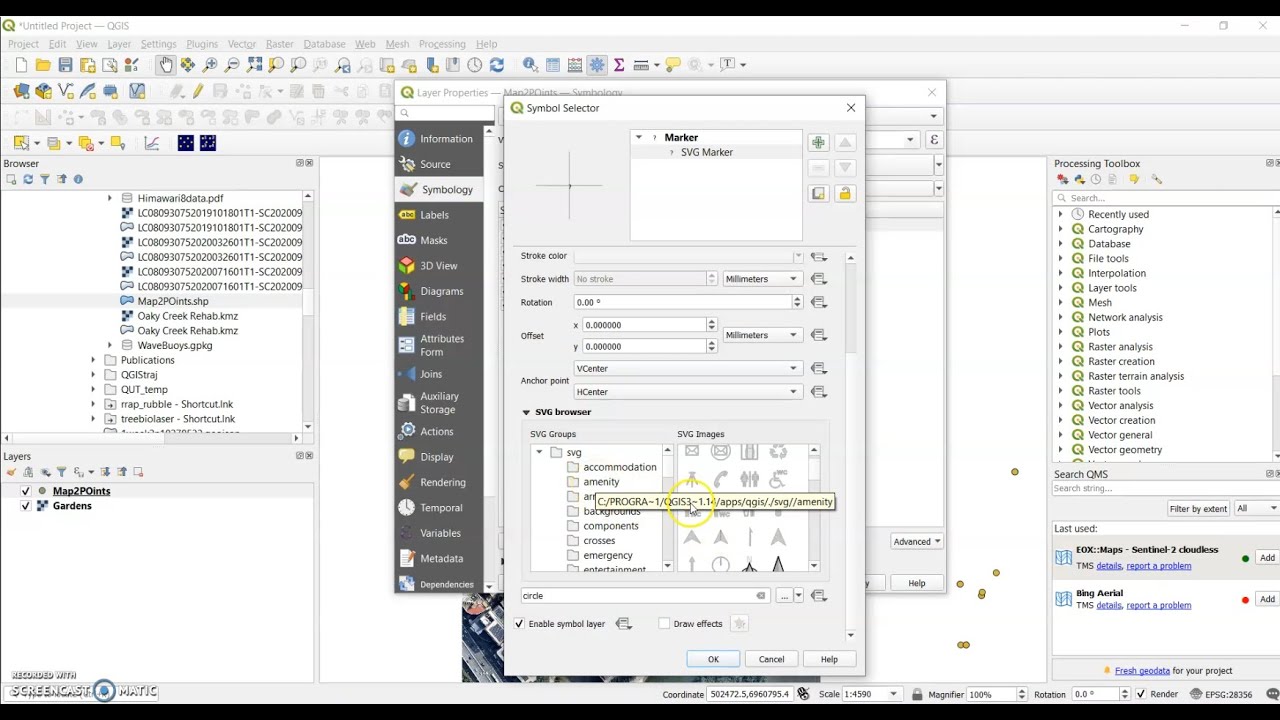Click the Filter by extent button
This screenshot has width=1280, height=720.
pos(1198,509)
